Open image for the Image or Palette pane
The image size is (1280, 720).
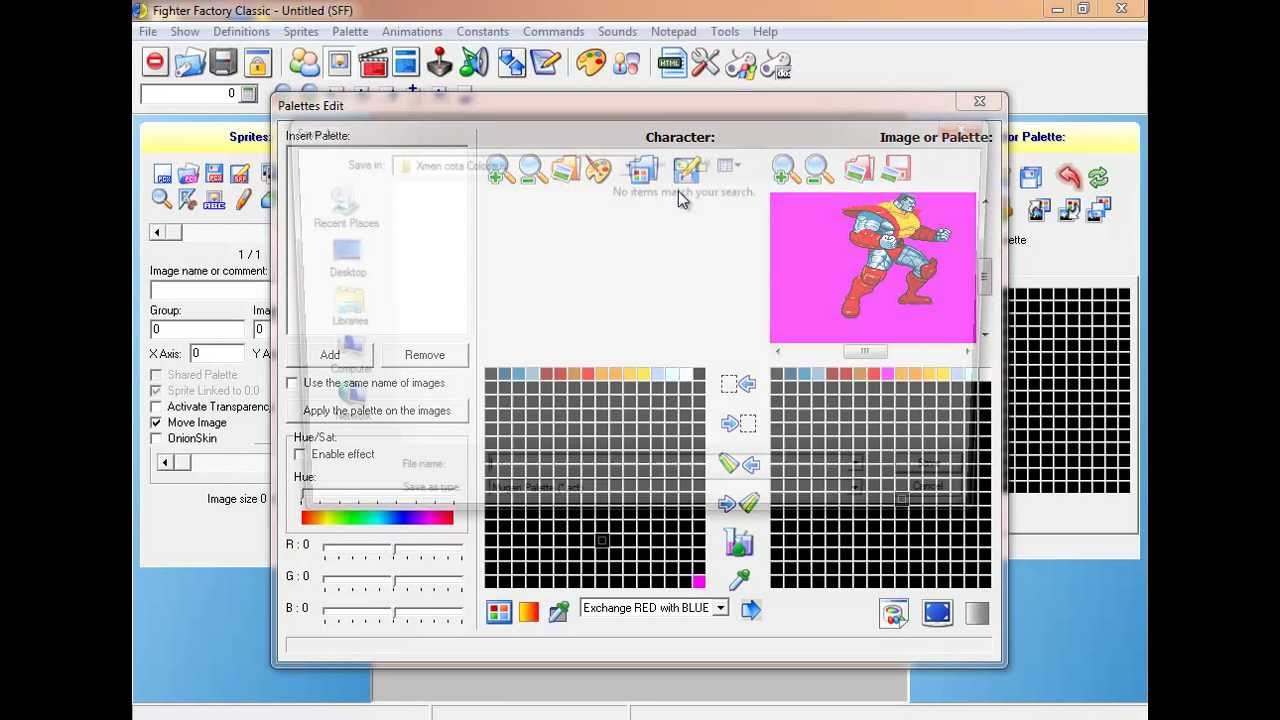tap(859, 170)
